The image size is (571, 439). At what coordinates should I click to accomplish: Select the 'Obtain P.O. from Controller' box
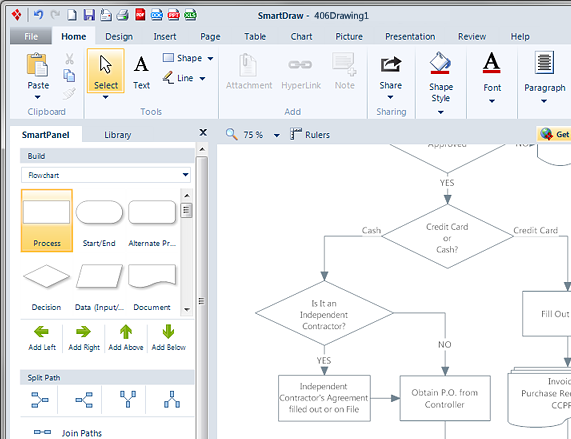tap(445, 399)
